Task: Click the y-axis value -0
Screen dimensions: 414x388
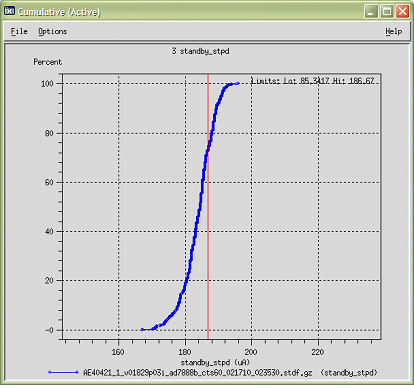Action: click(x=49, y=330)
